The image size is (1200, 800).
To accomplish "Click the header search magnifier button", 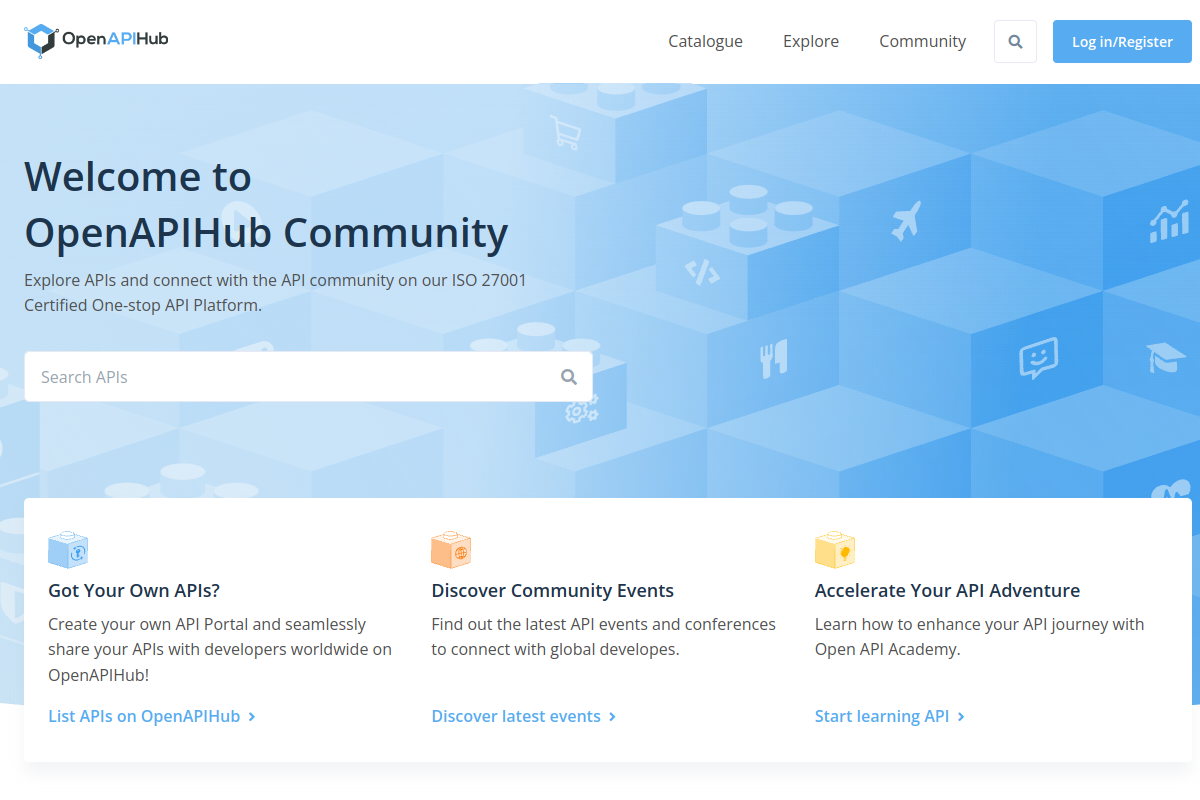I will (x=1015, y=42).
